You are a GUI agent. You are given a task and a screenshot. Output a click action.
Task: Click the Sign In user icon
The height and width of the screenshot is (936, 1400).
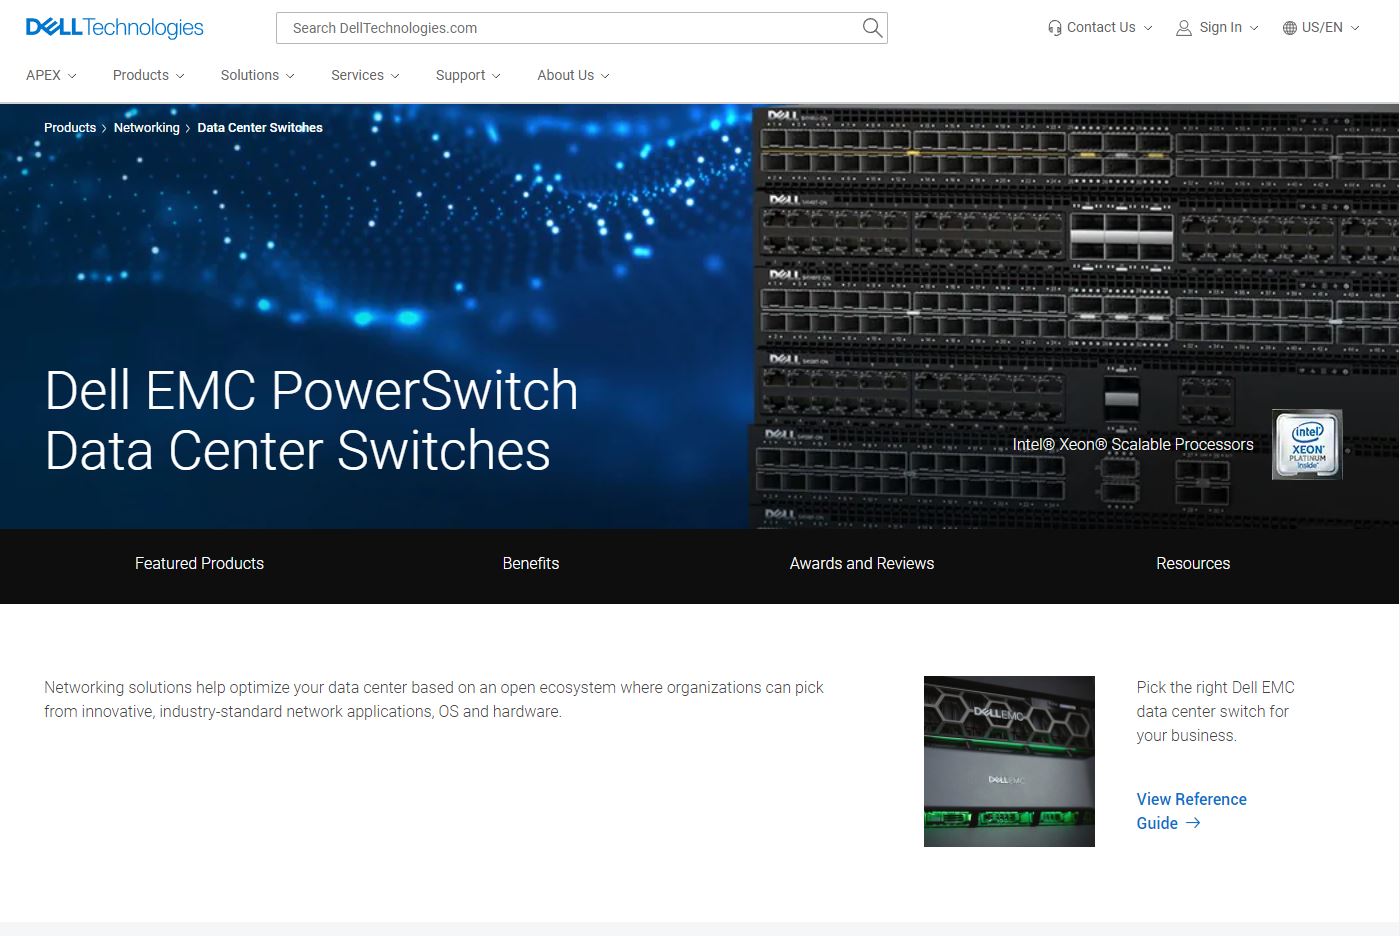pos(1184,28)
